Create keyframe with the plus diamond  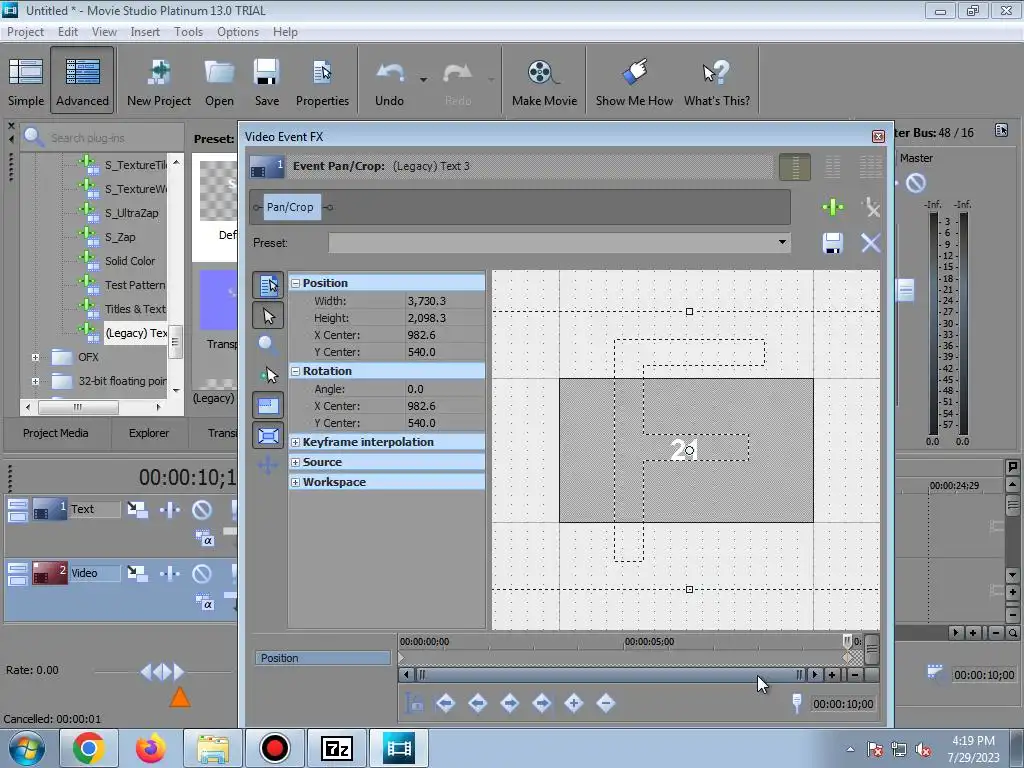pos(574,703)
